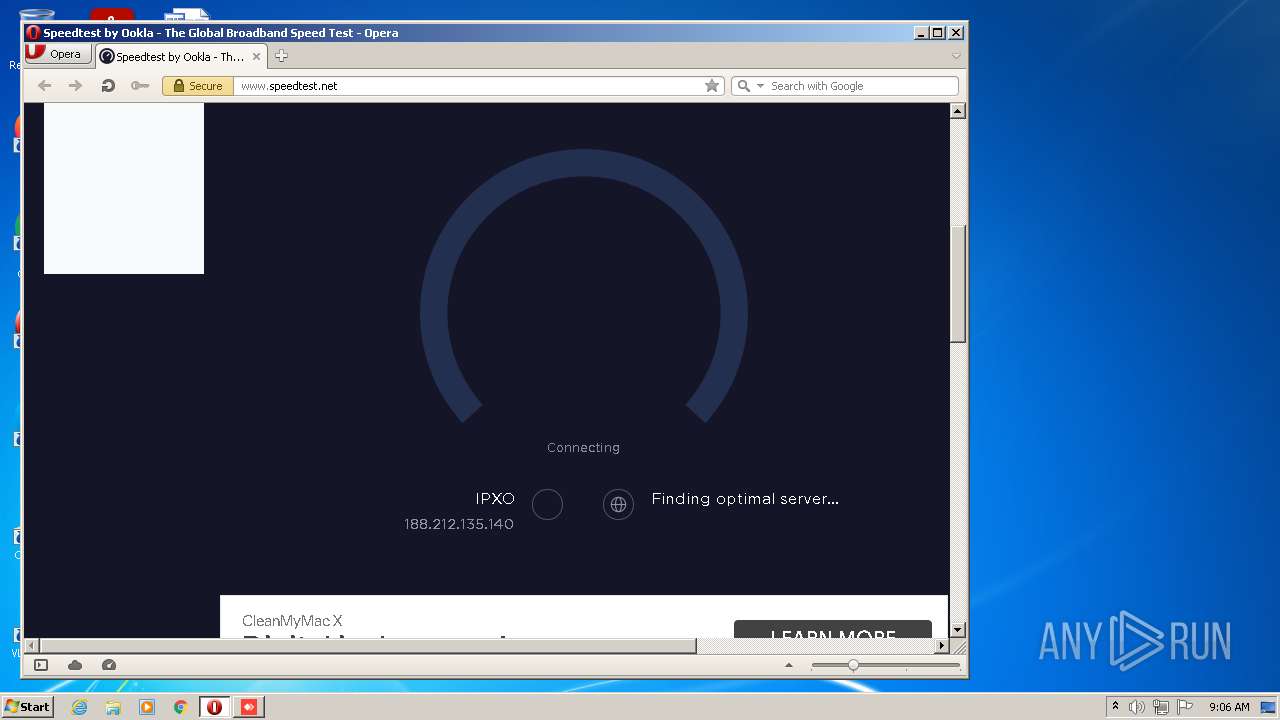Bookmark the page with the star icon
The height and width of the screenshot is (720, 1280).
pos(712,86)
